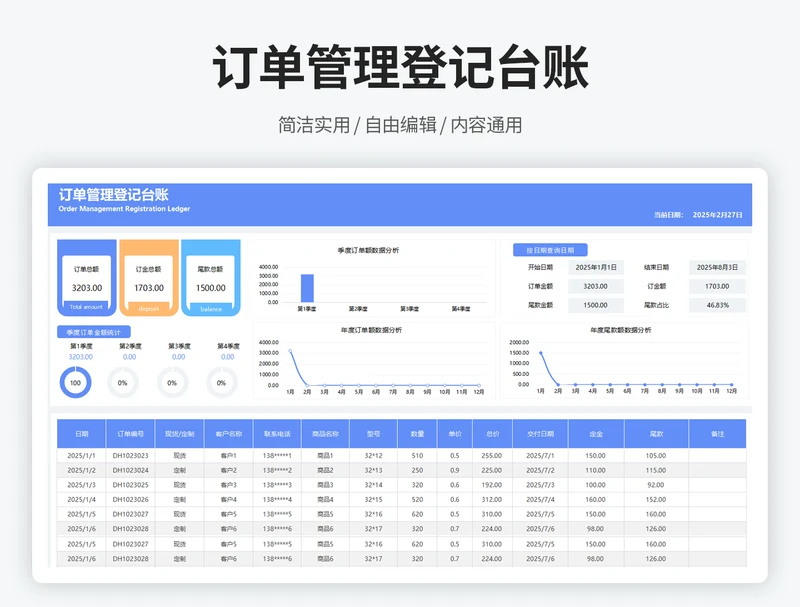Click the large heading 订单管理登记台账 at top
The width and height of the screenshot is (800, 607).
(401, 67)
